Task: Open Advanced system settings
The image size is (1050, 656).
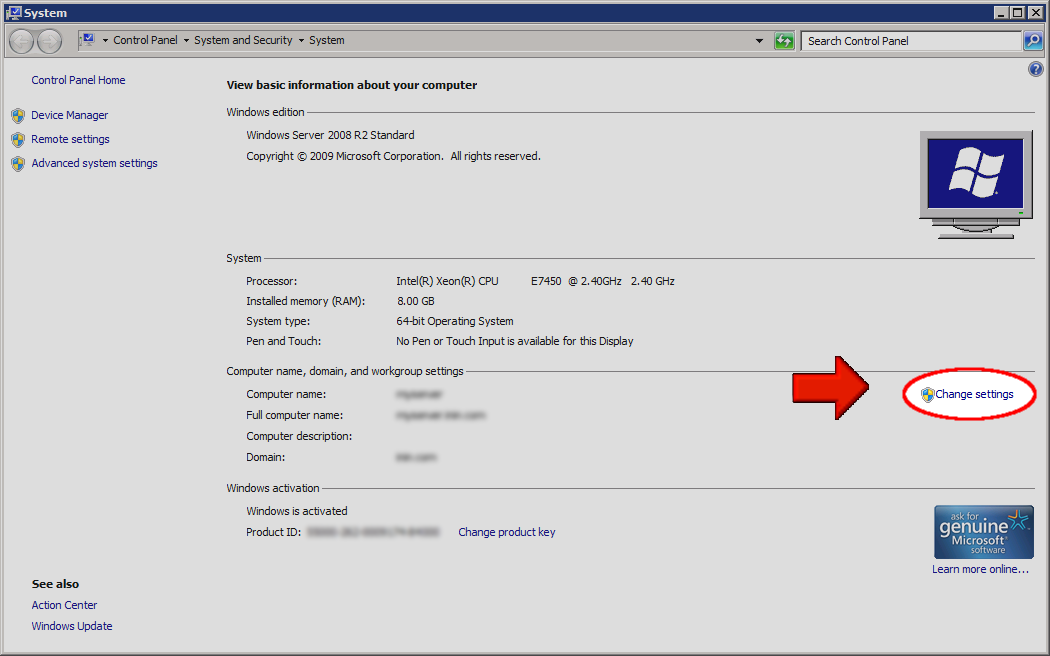Action: [x=94, y=164]
